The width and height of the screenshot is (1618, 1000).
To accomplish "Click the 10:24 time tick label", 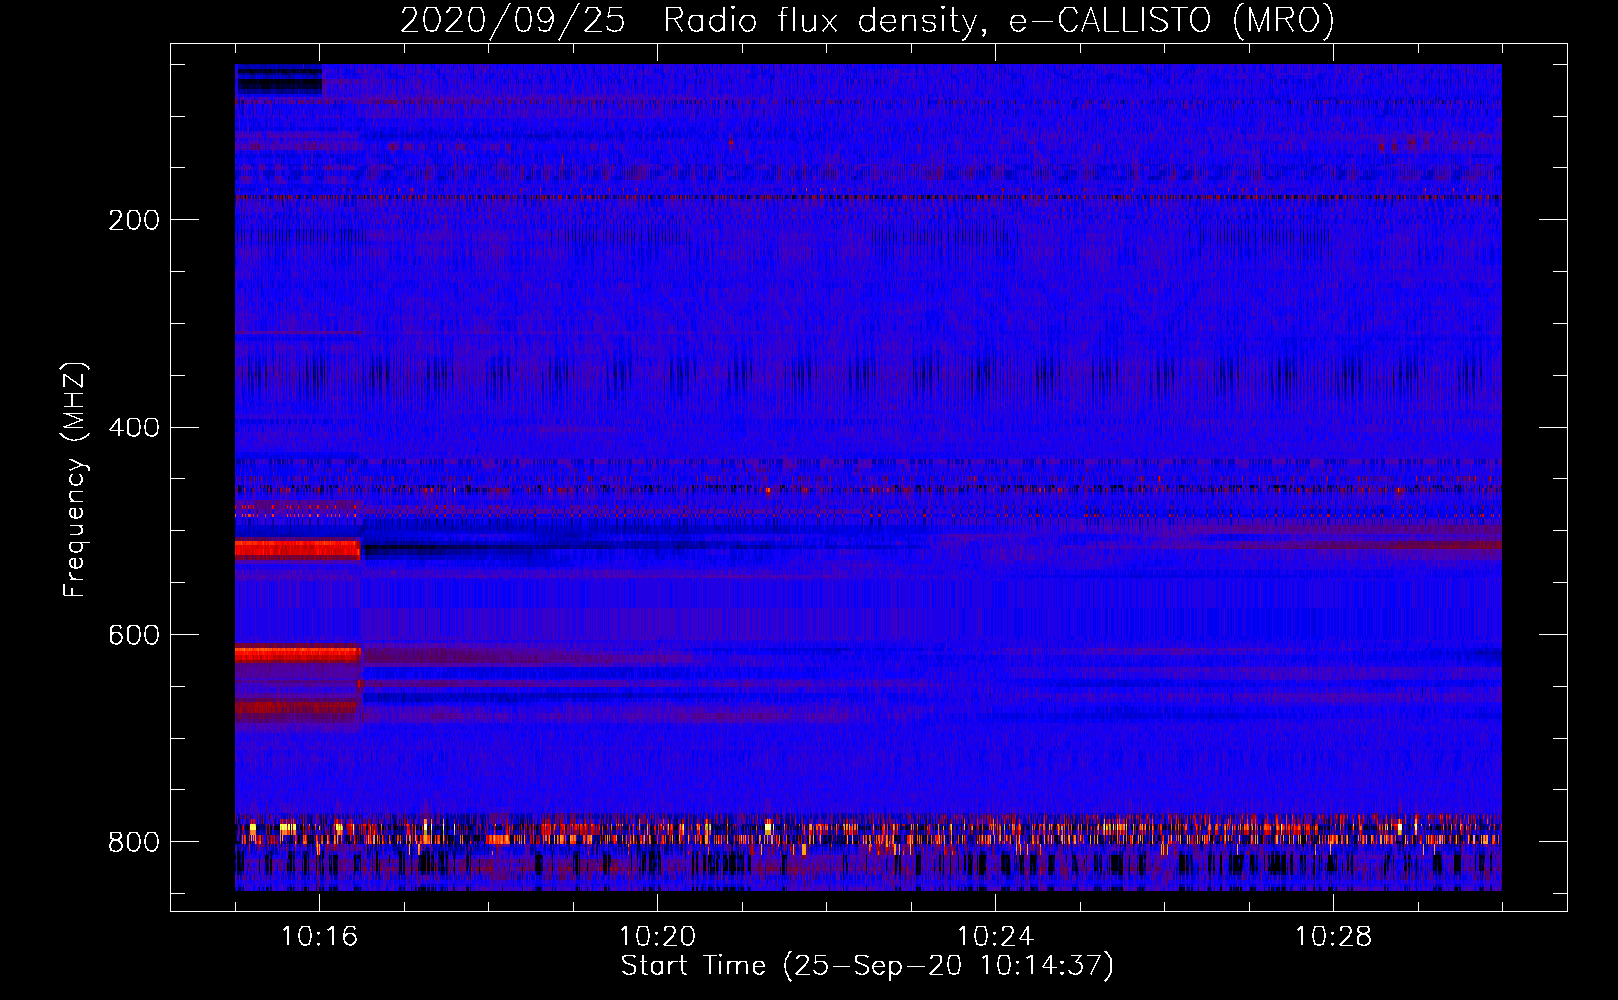I will [995, 936].
